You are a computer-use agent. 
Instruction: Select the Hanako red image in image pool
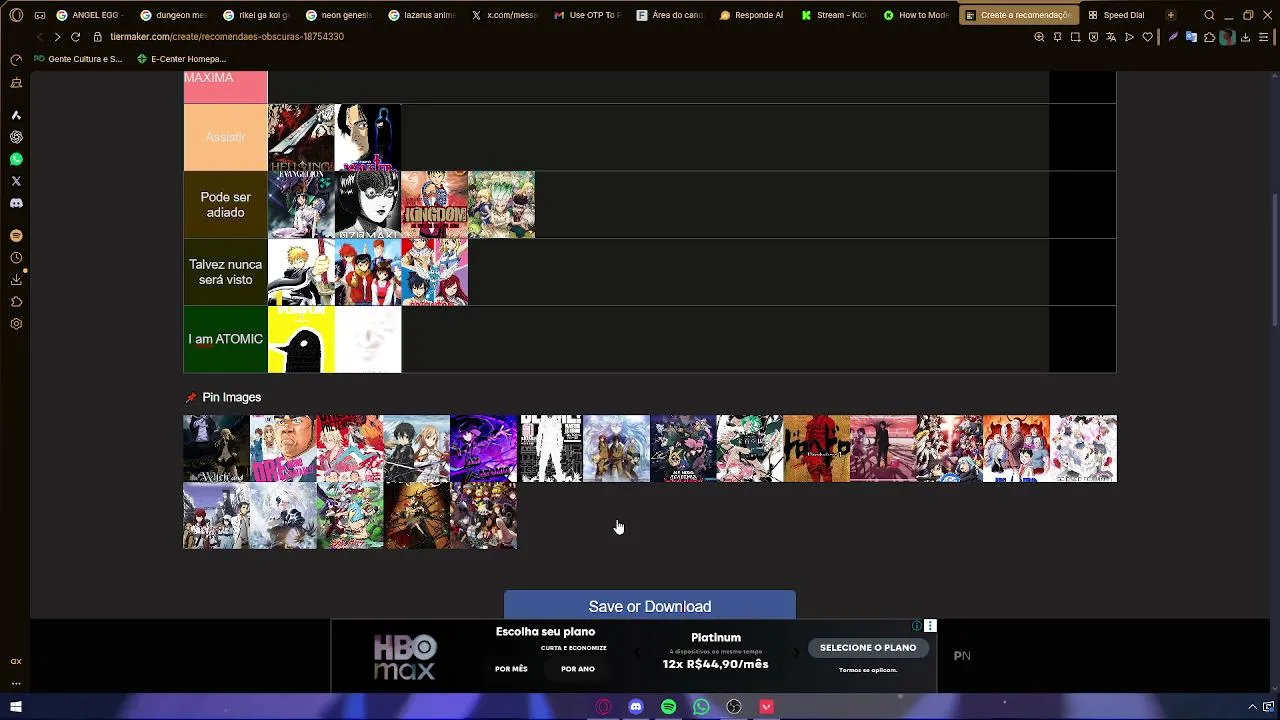coord(816,449)
